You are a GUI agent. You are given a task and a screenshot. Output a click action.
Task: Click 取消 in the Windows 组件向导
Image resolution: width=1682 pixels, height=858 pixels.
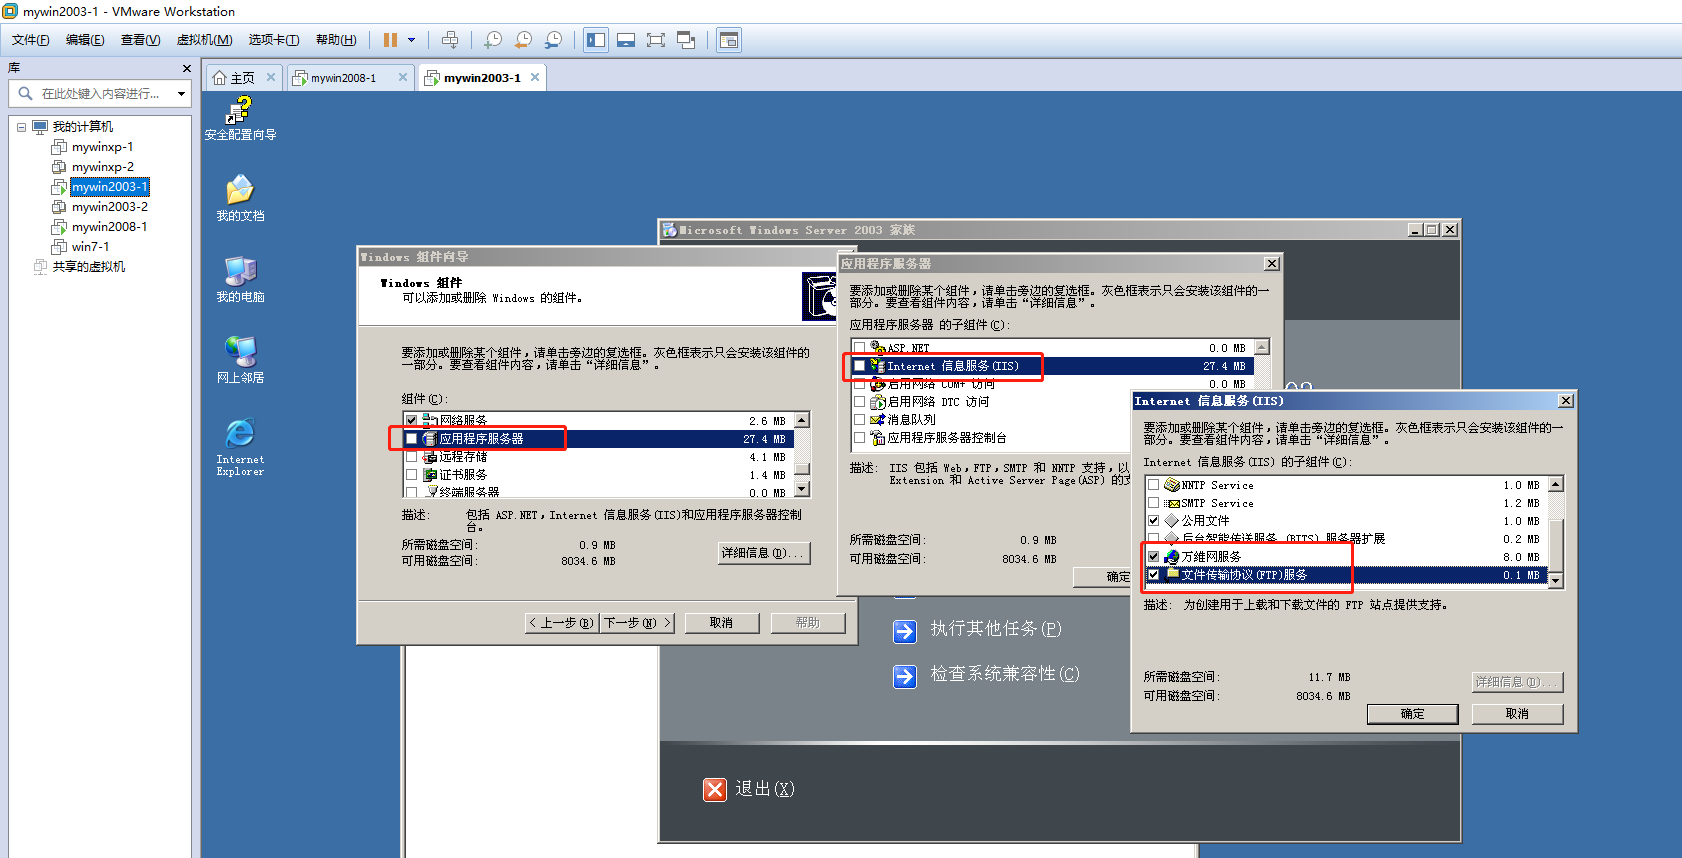(x=721, y=623)
